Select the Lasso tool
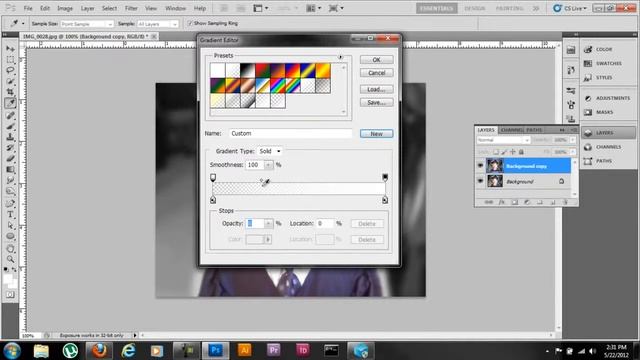Image resolution: width=640 pixels, height=360 pixels. pos(10,70)
